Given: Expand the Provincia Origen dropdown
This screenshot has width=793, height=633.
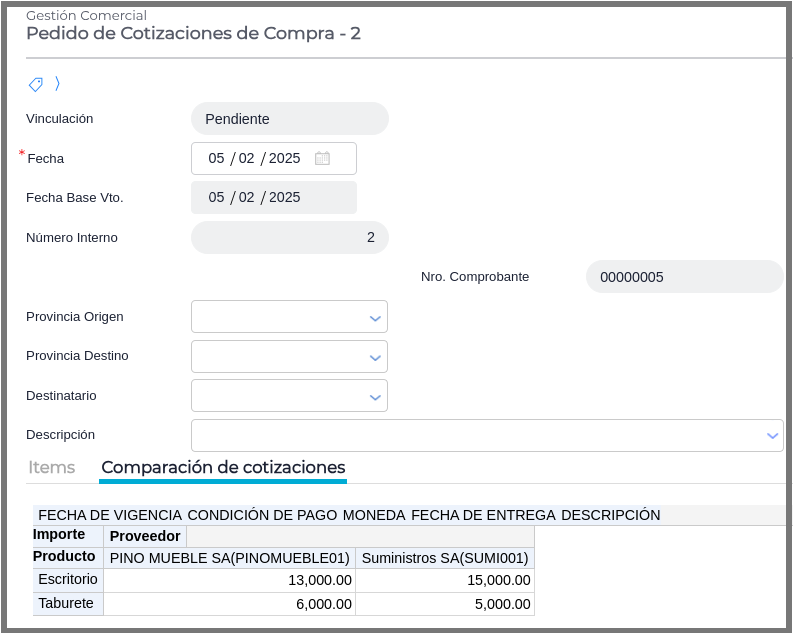Looking at the screenshot, I should pyautogui.click(x=375, y=318).
